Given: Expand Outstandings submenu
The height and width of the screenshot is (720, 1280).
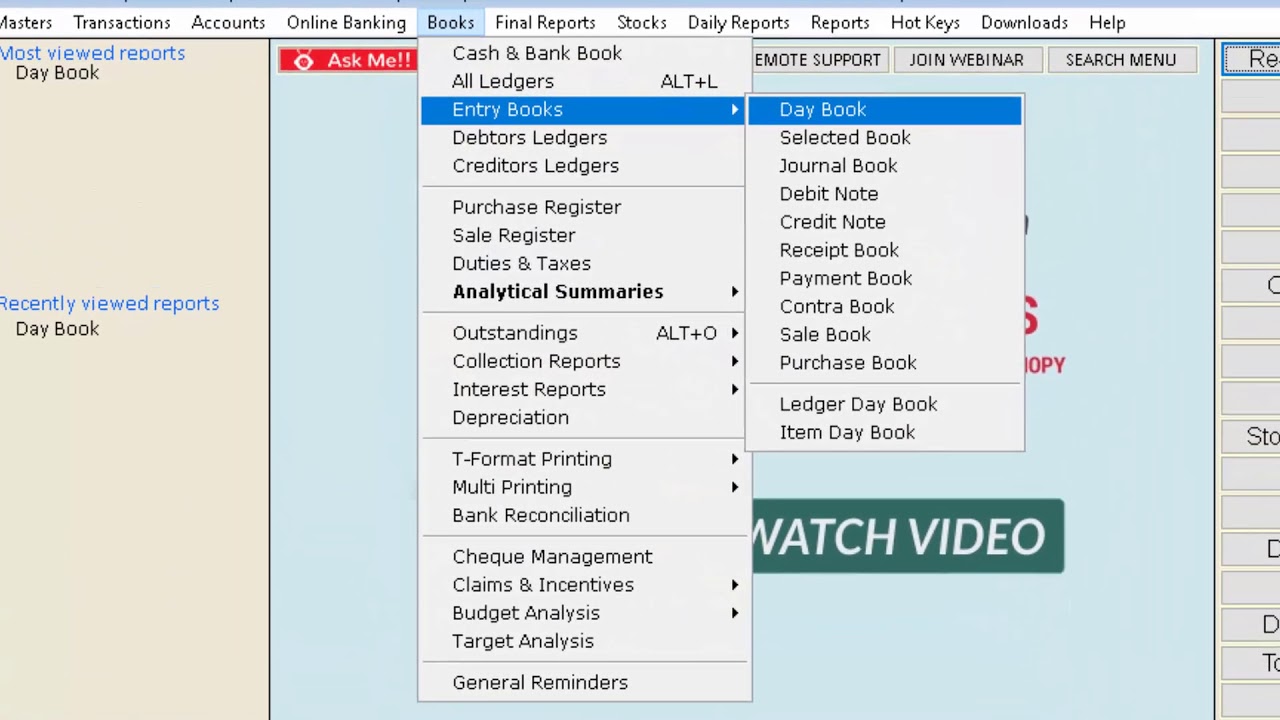Looking at the screenshot, I should 585,333.
